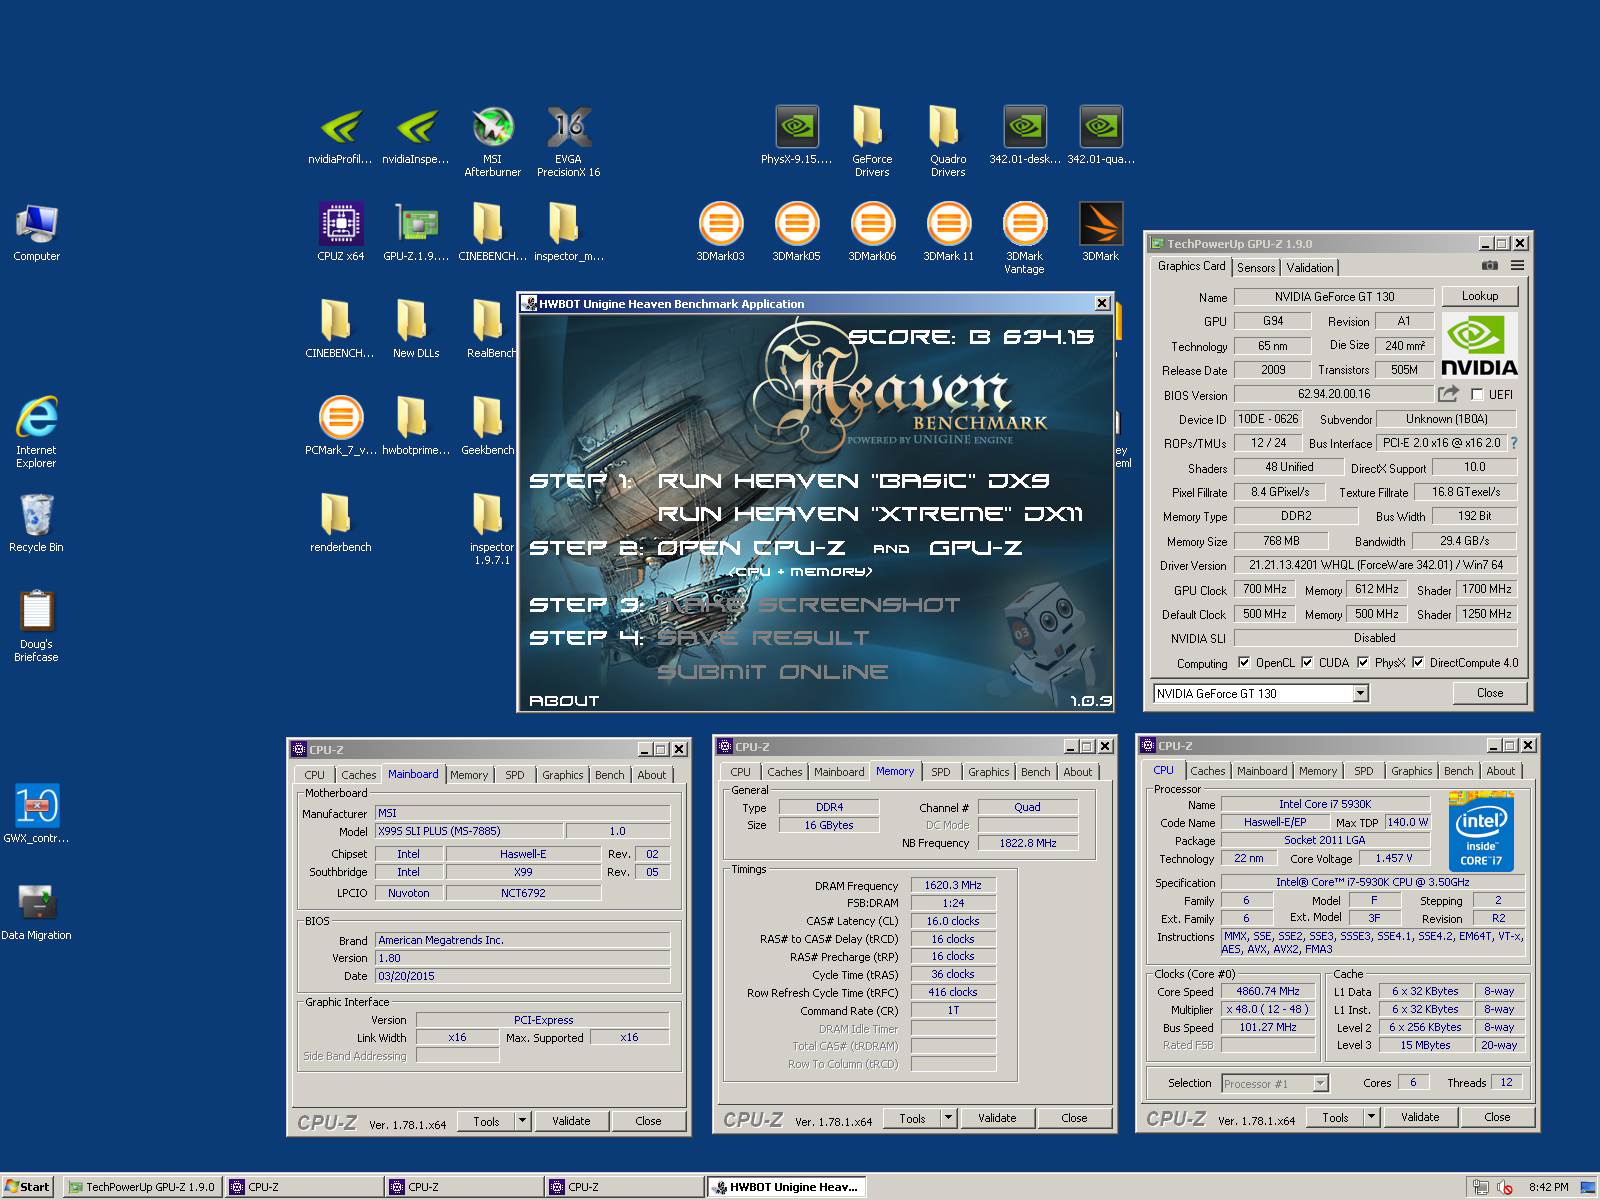Screen dimensions: 1600x1200
Task: Expand Tools dropdown arrow in Memory CPU-Z
Action: pos(948,1118)
